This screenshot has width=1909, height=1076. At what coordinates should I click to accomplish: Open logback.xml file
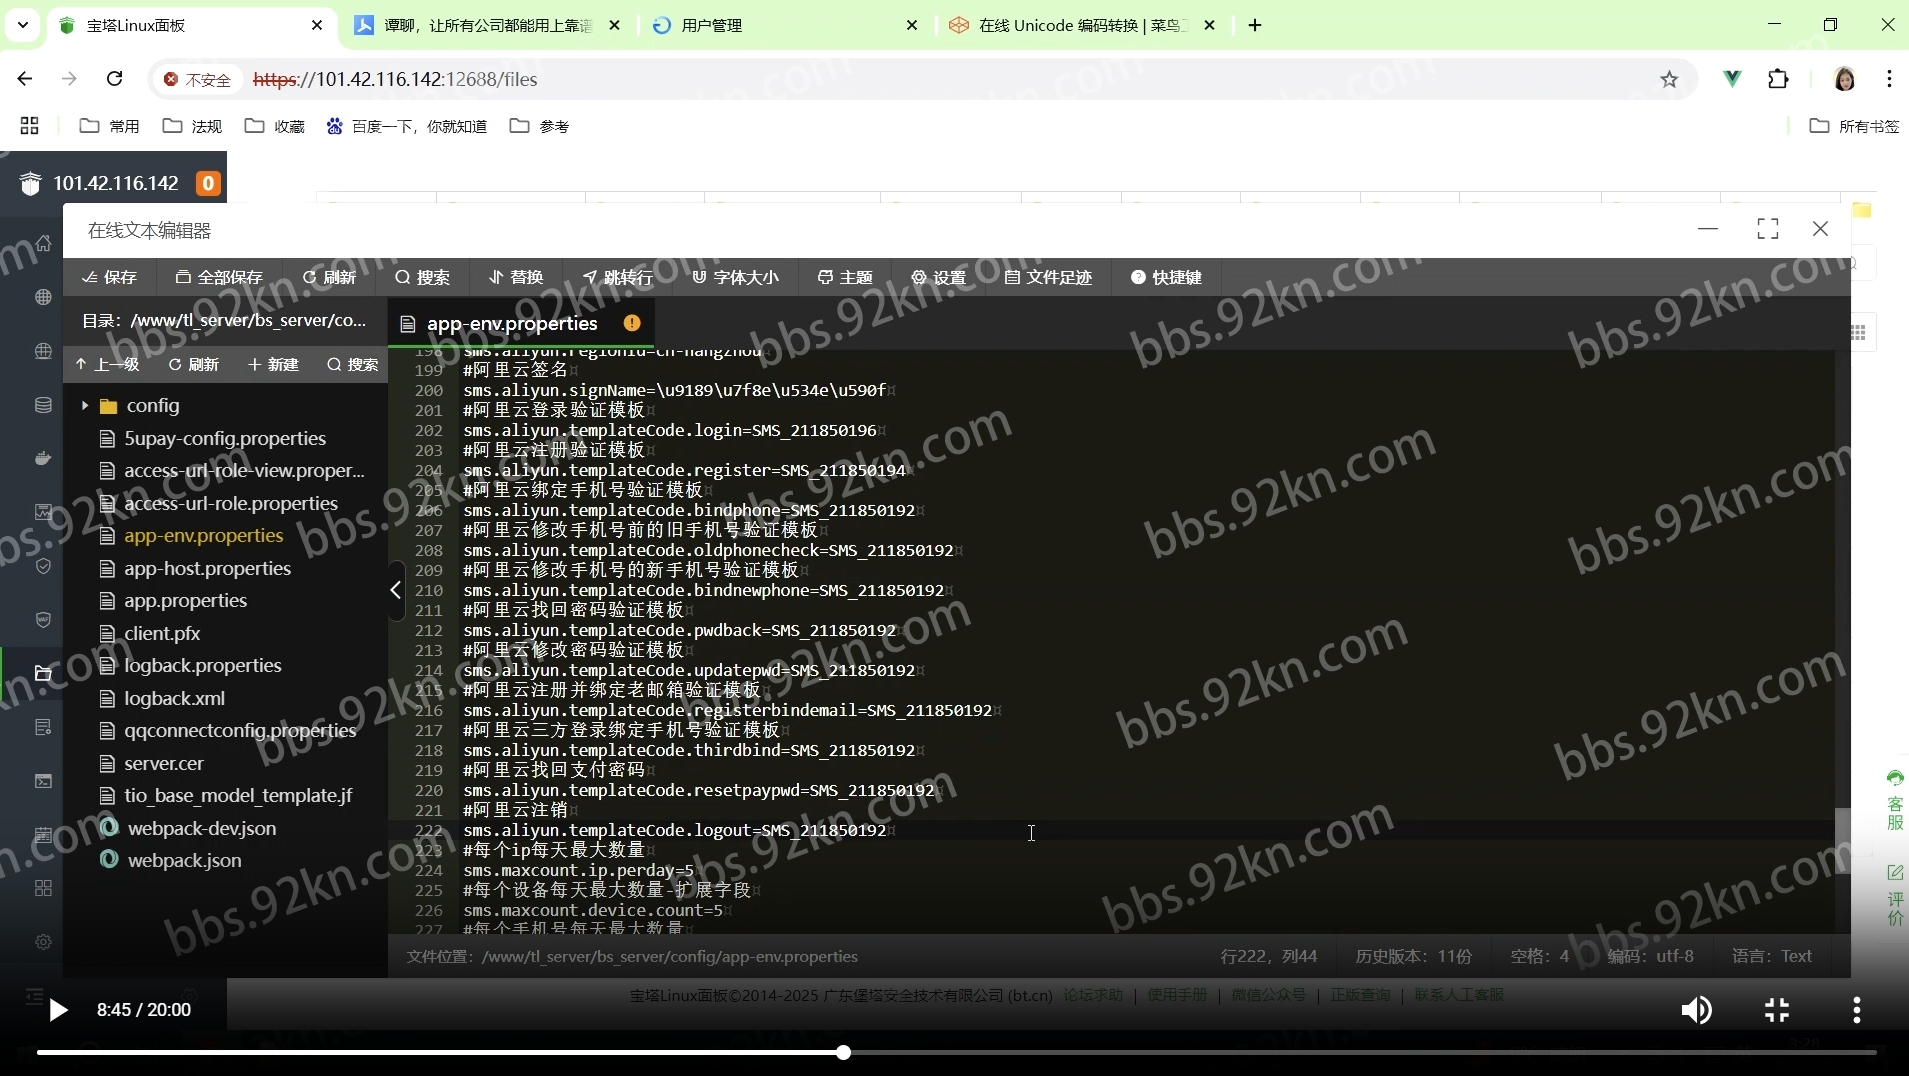174,698
